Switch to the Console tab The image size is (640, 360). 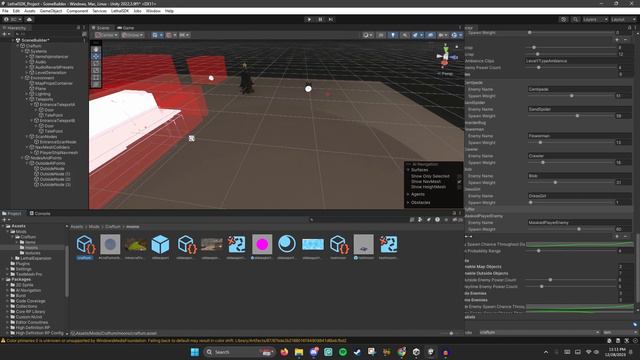click(x=40, y=213)
